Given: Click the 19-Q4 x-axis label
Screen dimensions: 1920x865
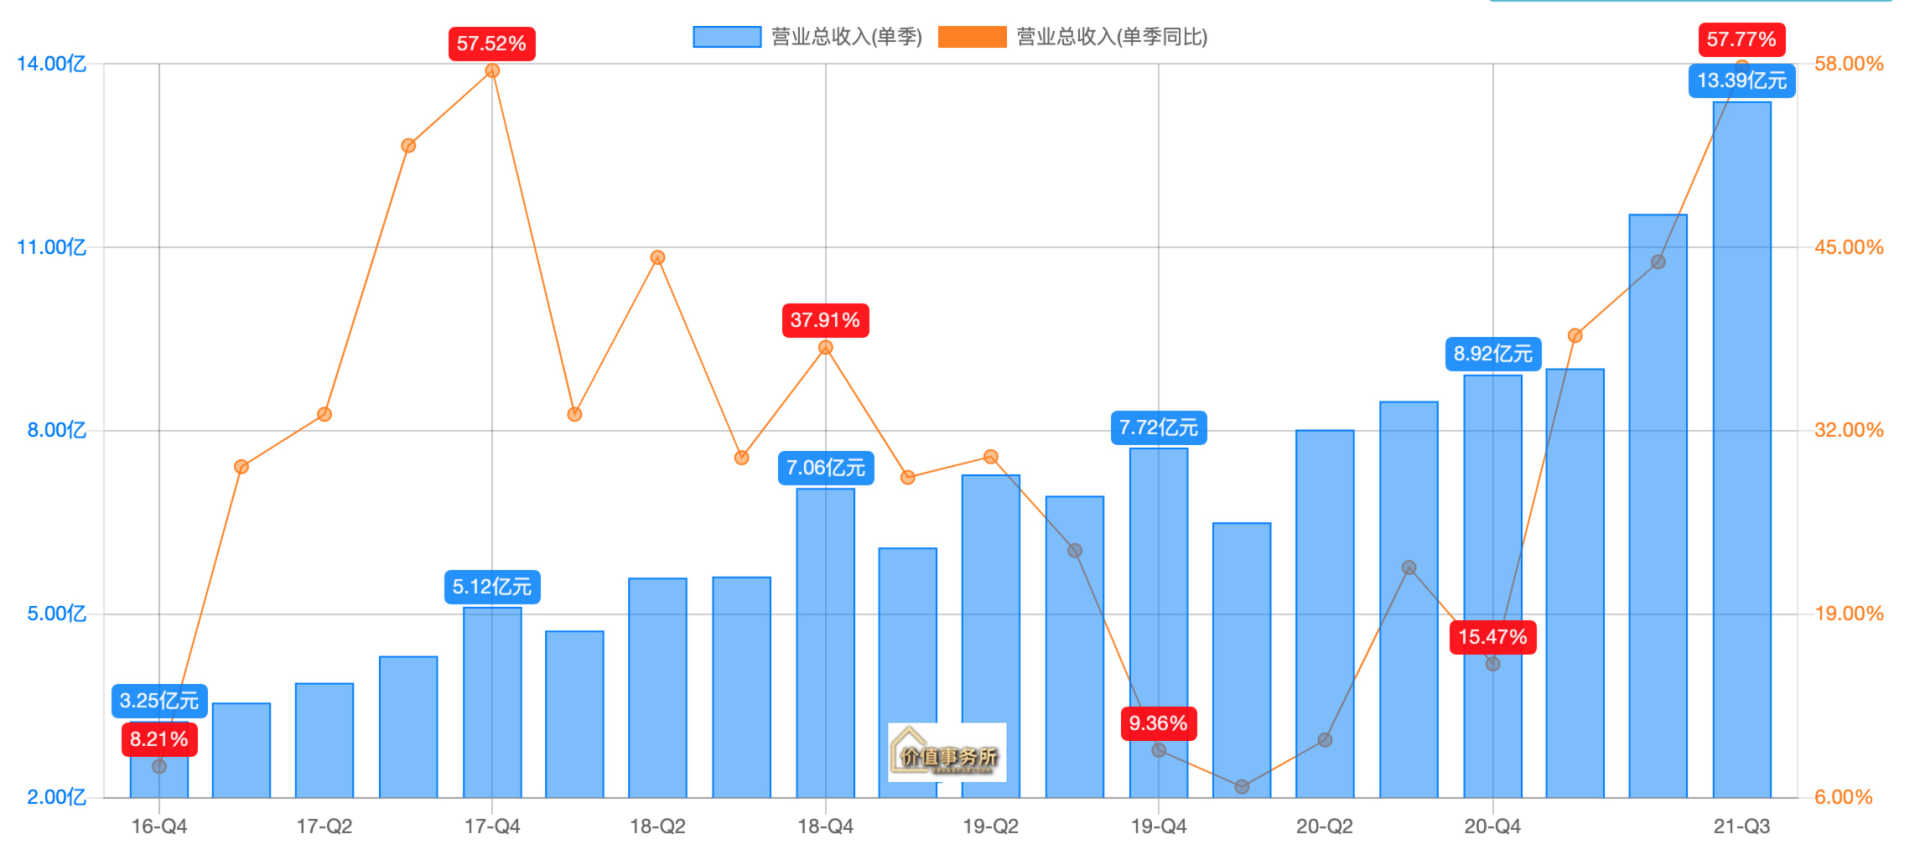Looking at the screenshot, I should (x=1158, y=827).
